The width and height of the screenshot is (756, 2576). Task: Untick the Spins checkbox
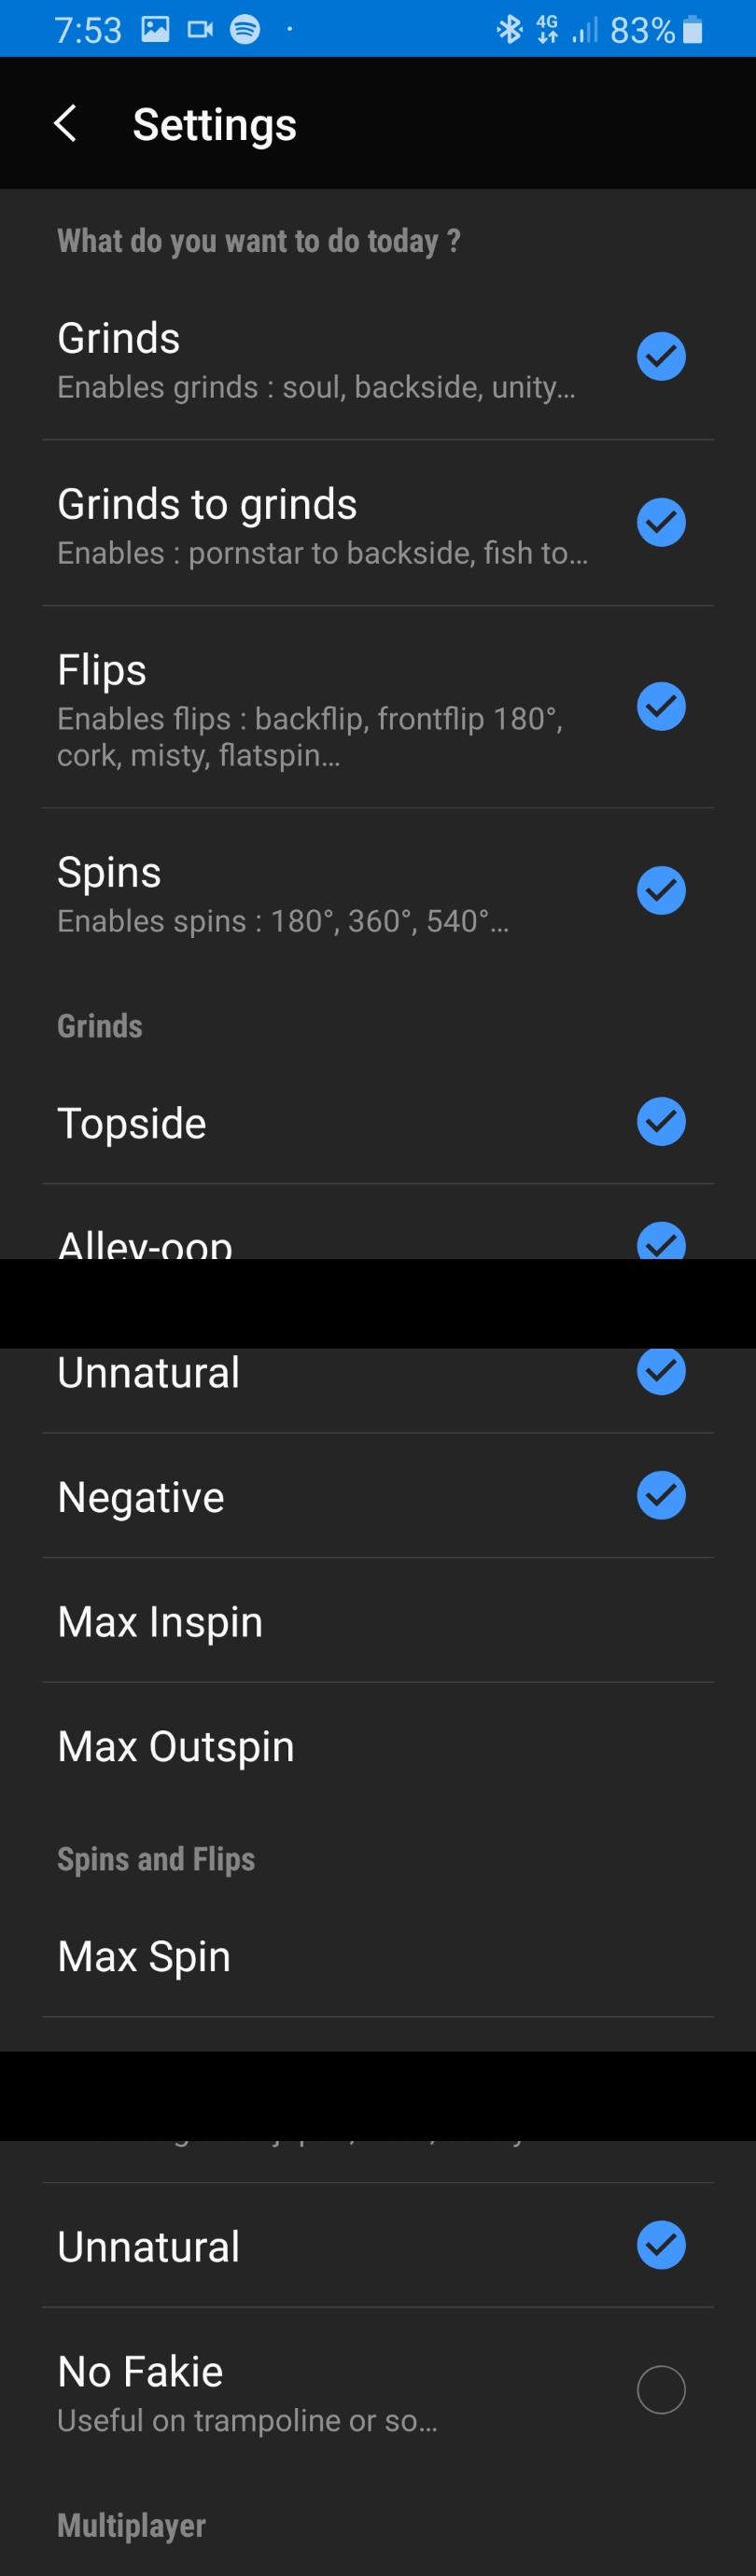(661, 890)
